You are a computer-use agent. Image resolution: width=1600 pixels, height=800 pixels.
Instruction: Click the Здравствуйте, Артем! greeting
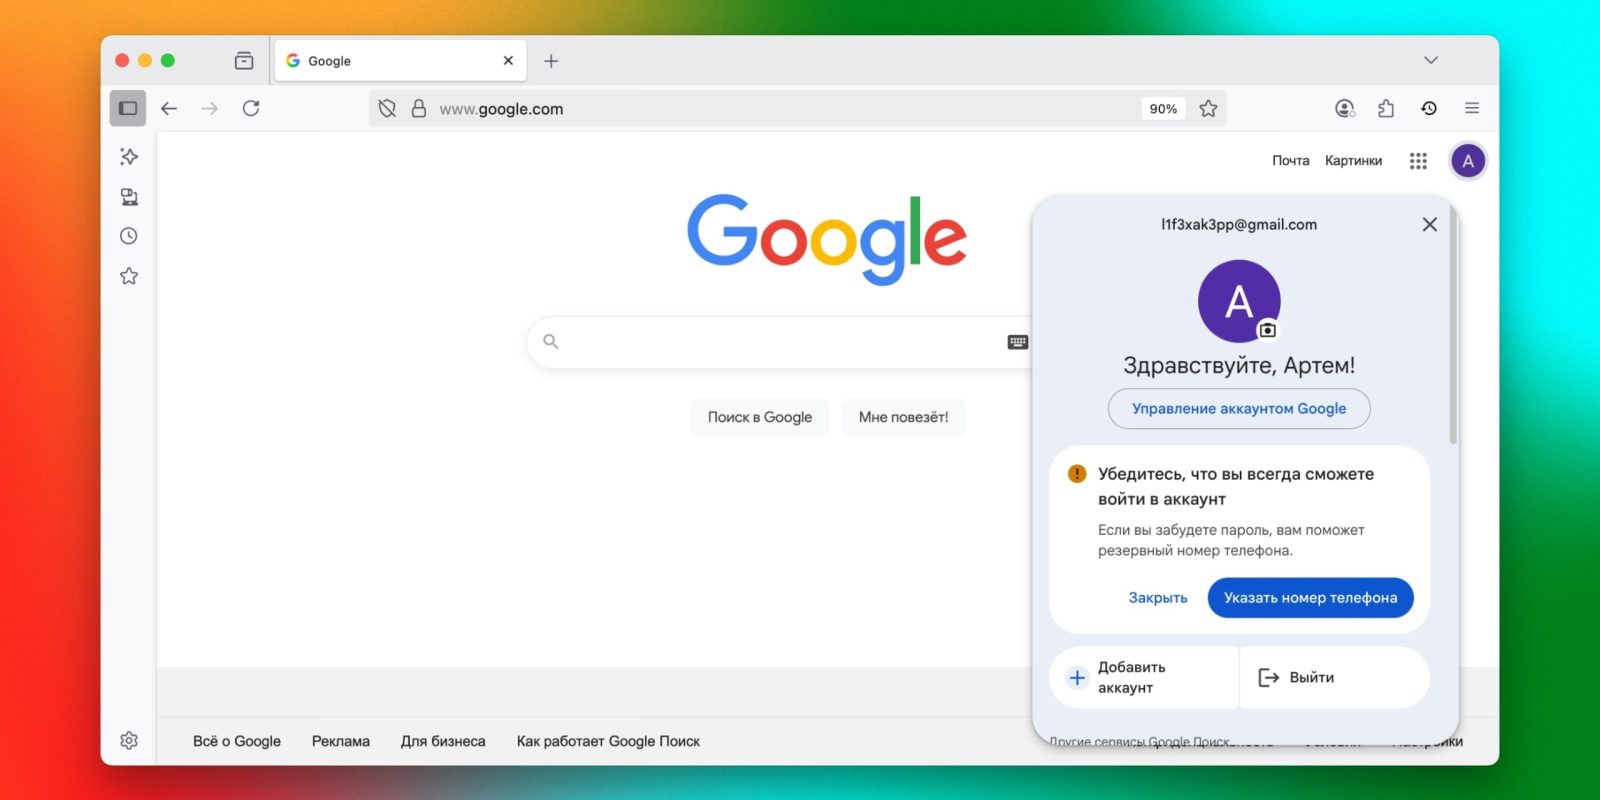(x=1239, y=365)
